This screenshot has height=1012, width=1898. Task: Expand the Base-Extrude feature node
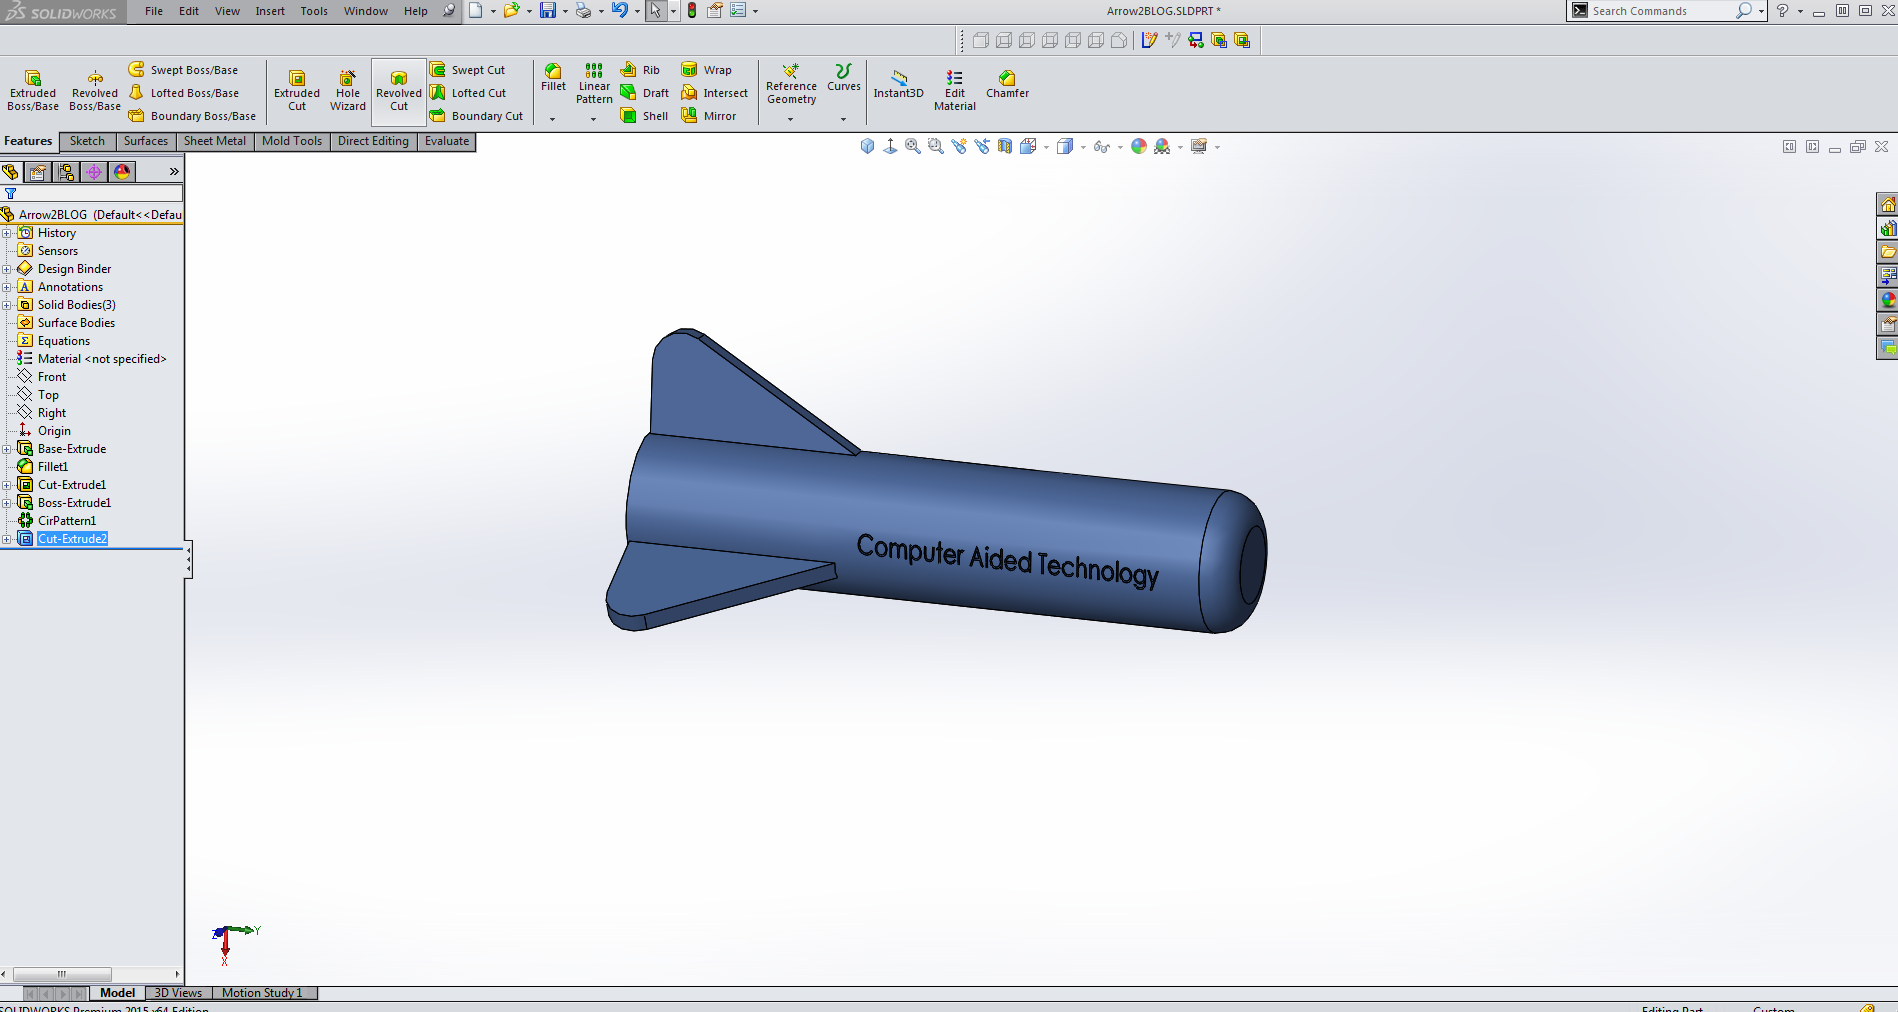click(x=7, y=449)
